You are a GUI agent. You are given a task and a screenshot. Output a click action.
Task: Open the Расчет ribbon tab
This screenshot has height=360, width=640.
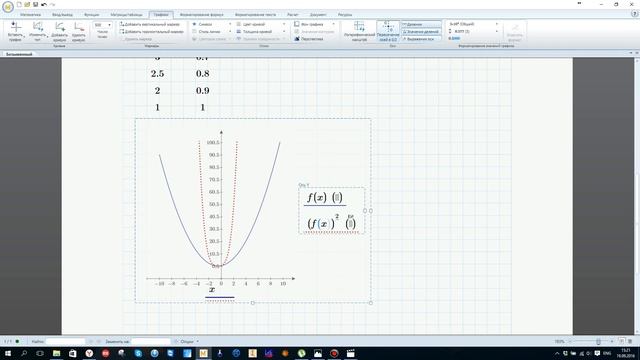click(293, 15)
